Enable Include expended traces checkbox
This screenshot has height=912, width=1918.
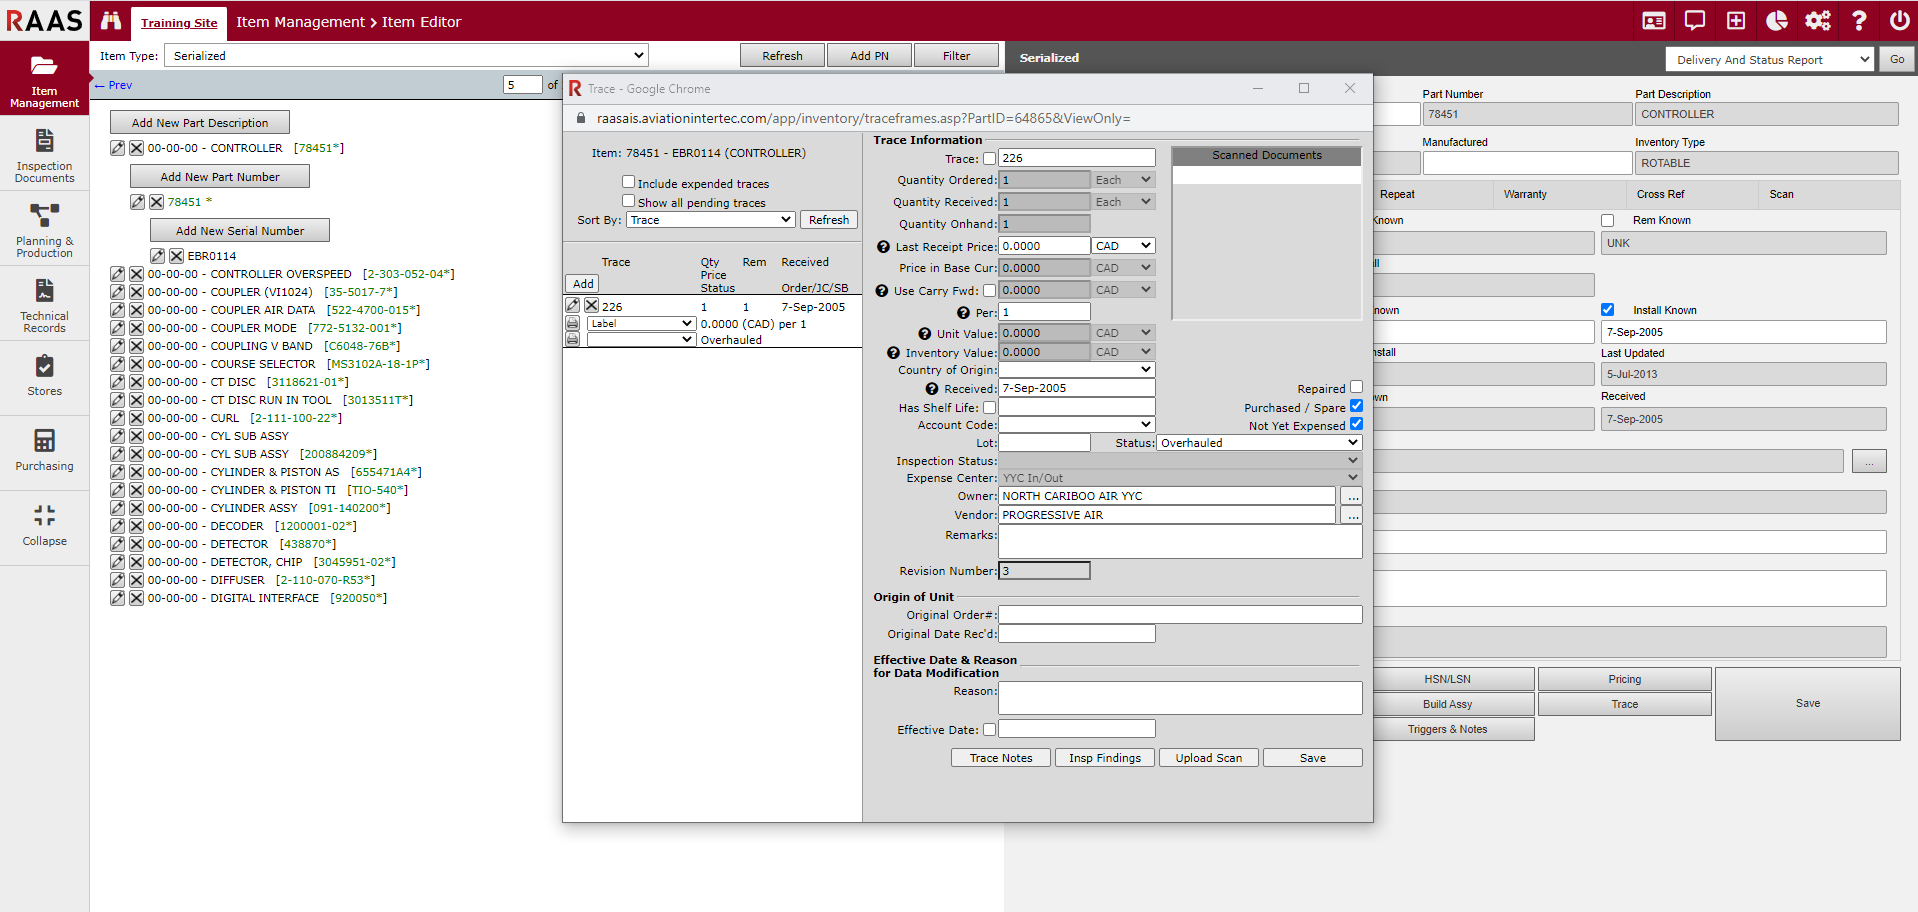(x=628, y=182)
